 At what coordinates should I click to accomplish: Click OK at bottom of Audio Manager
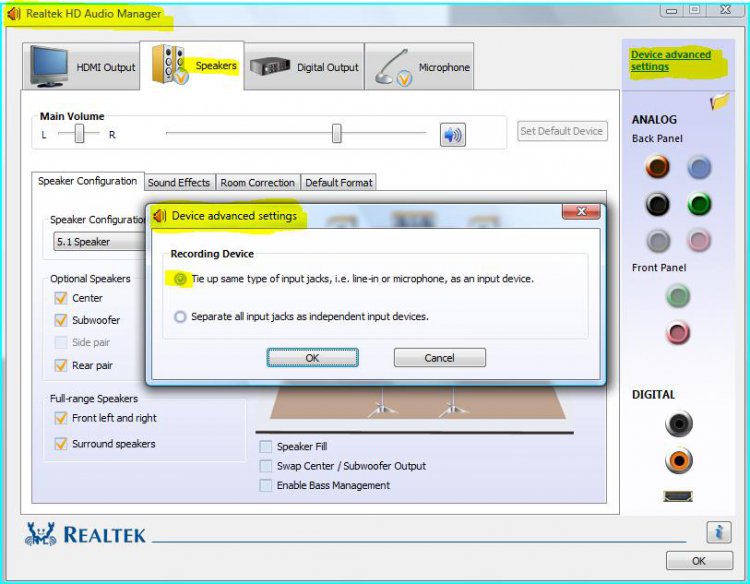click(699, 561)
